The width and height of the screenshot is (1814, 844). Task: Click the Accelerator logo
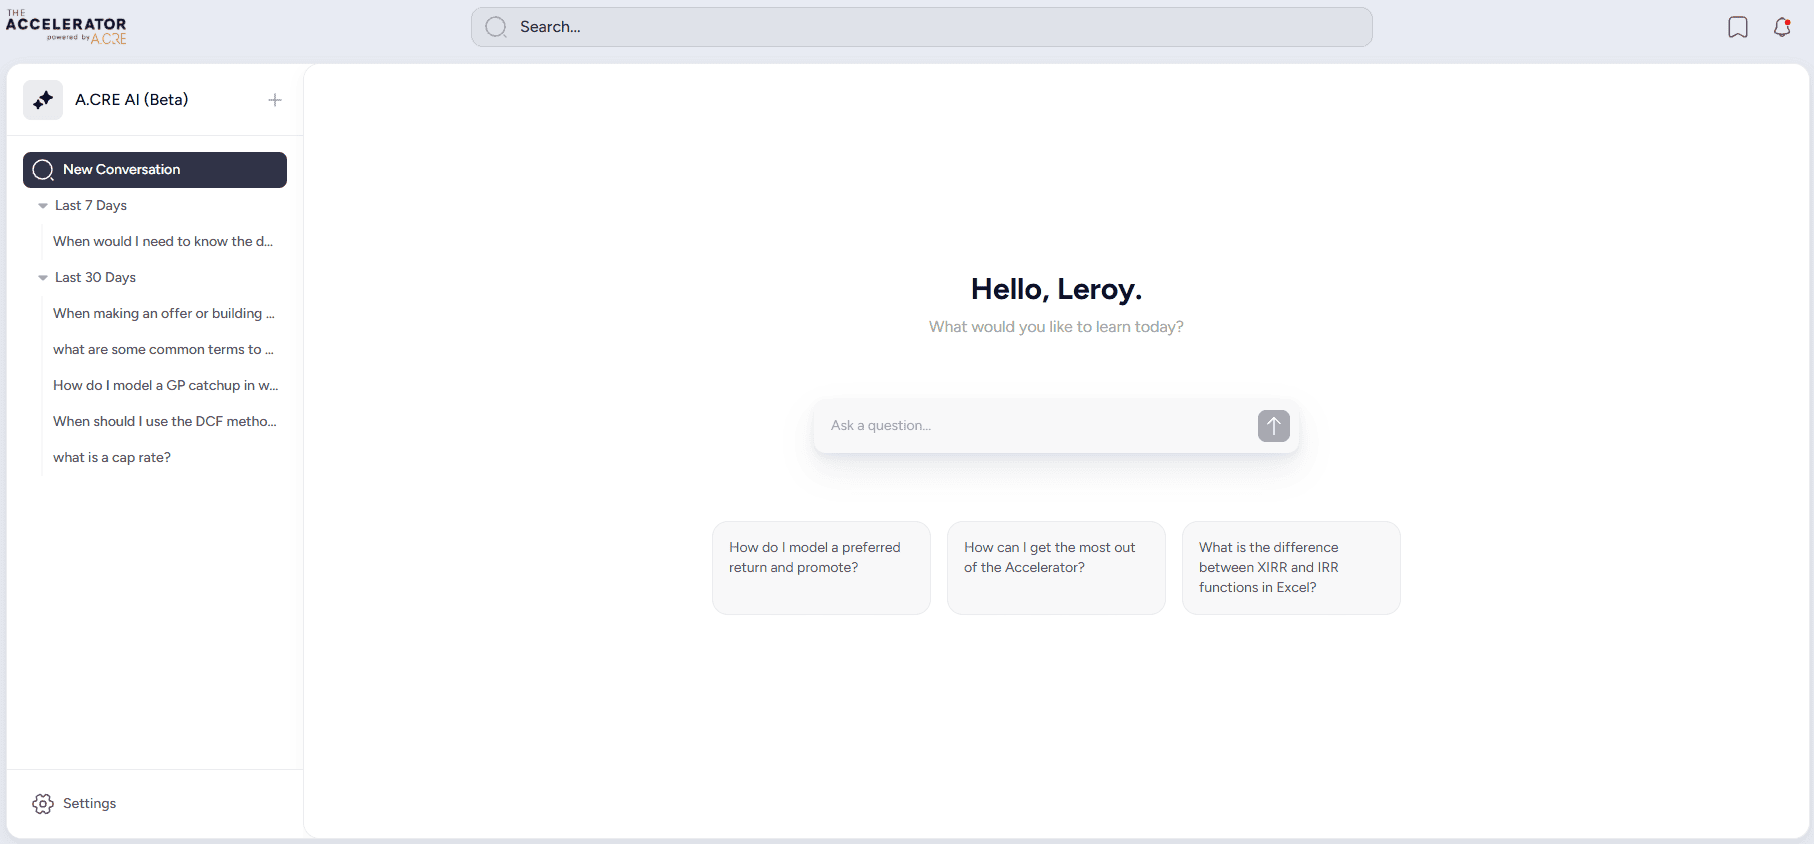click(x=66, y=27)
